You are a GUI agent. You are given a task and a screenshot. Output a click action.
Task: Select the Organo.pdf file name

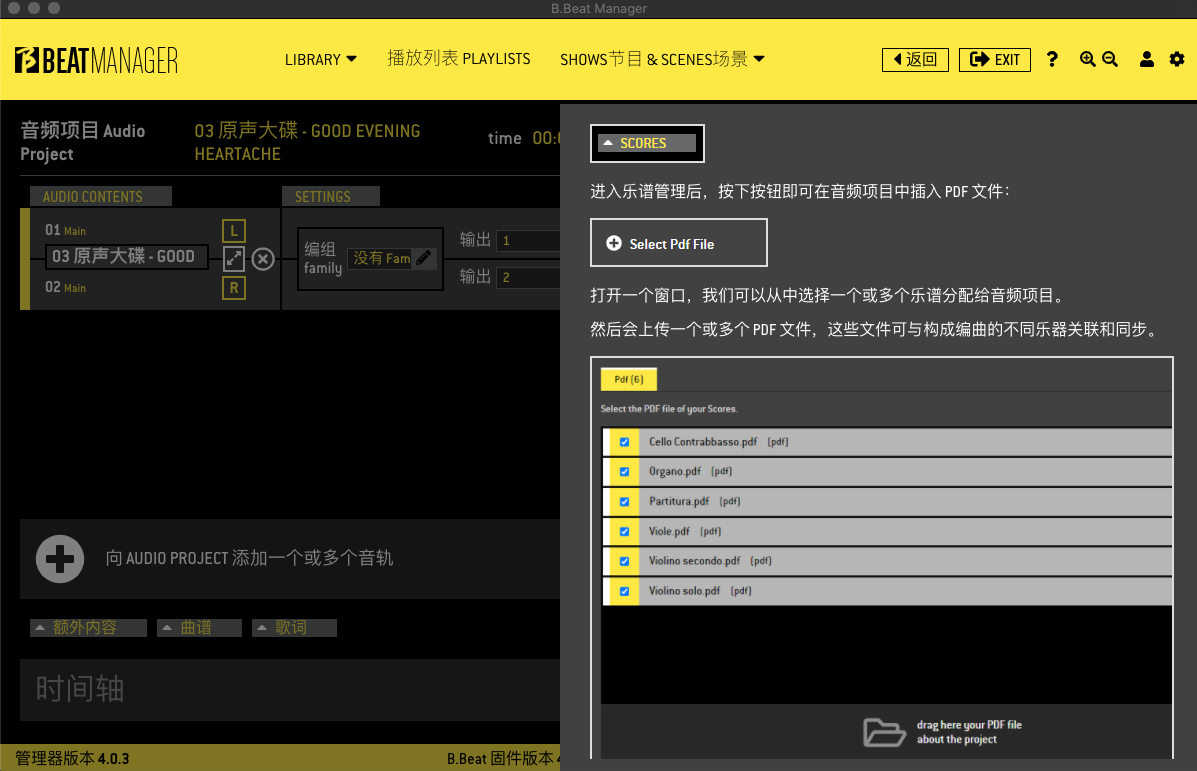click(x=675, y=472)
